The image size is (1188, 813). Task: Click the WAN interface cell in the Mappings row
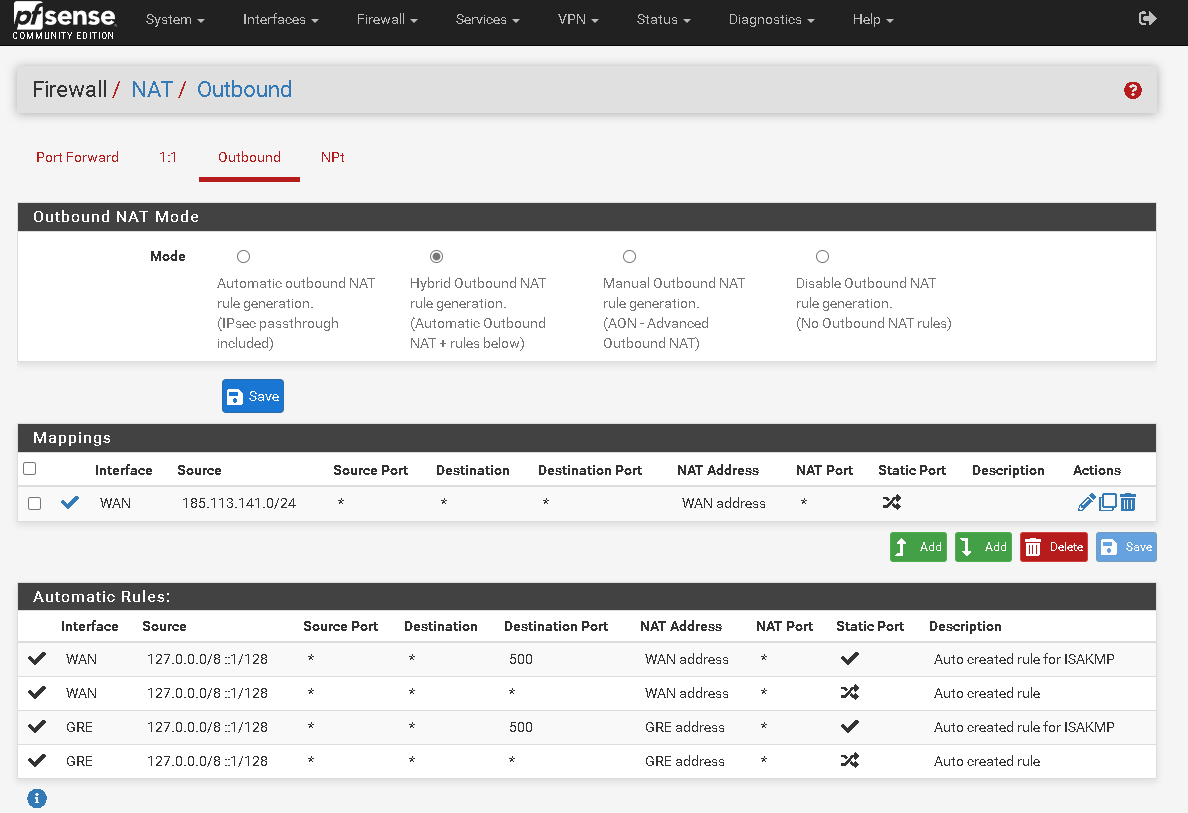tap(115, 503)
